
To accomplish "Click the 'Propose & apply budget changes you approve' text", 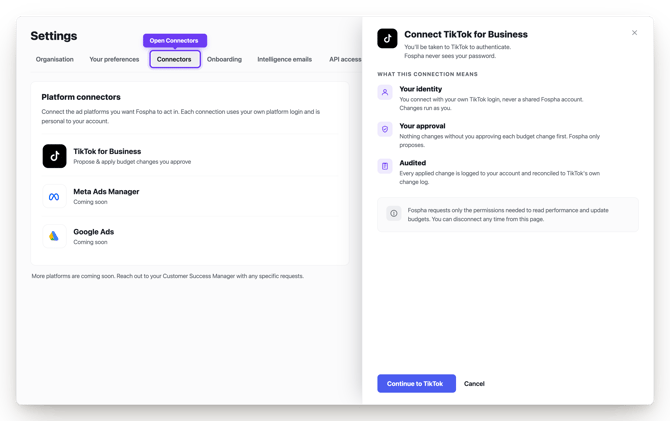I will pyautogui.click(x=132, y=162).
